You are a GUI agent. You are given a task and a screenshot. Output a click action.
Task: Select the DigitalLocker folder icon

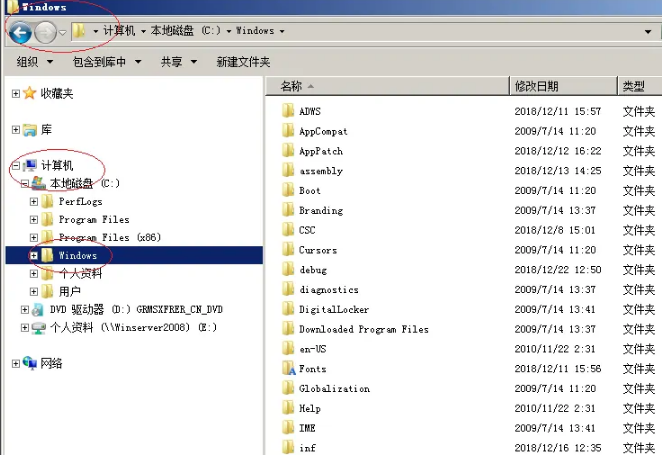tap(288, 309)
